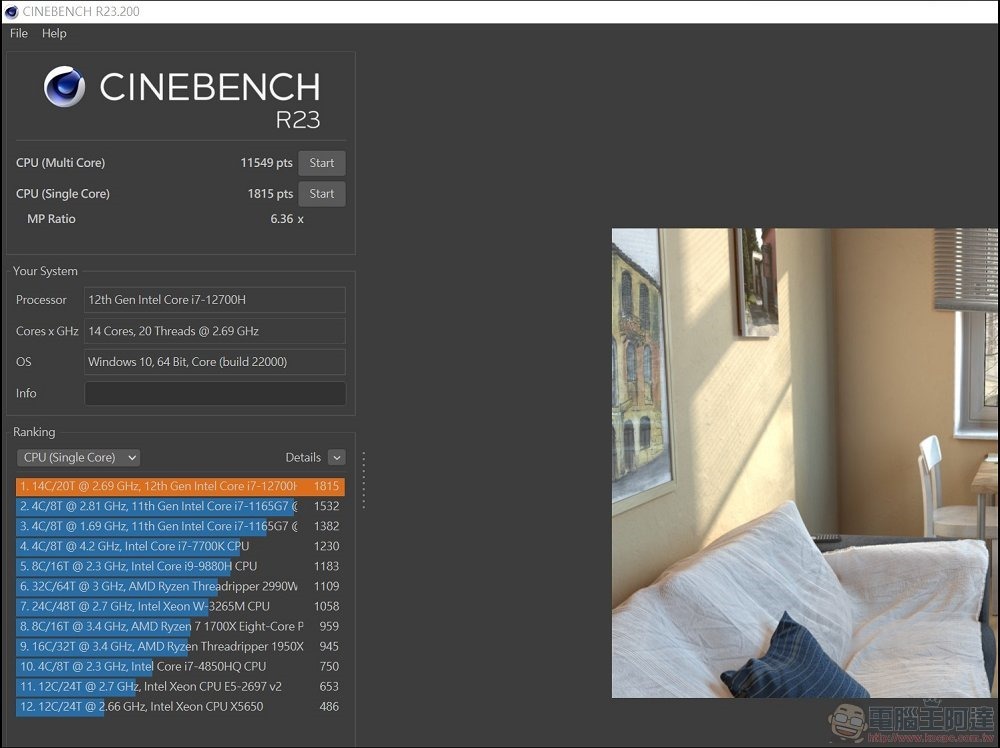Select ranking row 10 Core i7-4850HQ
The image size is (1000, 748).
pyautogui.click(x=180, y=666)
